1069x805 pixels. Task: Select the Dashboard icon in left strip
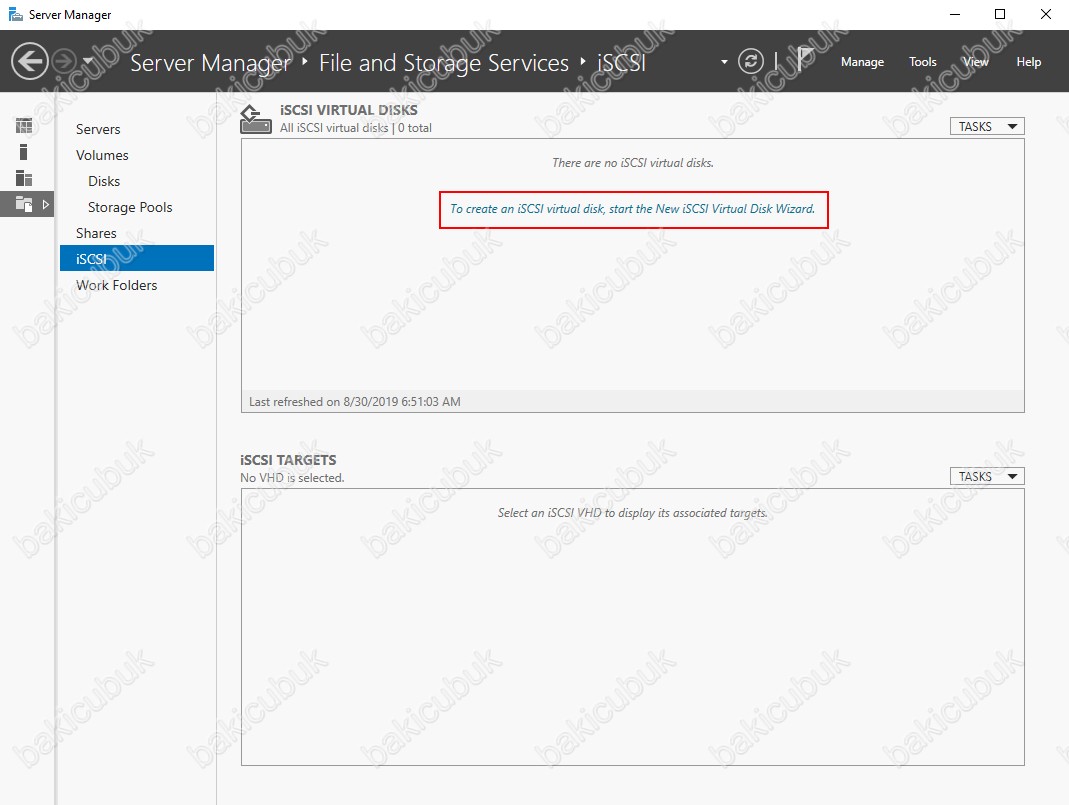tap(24, 125)
